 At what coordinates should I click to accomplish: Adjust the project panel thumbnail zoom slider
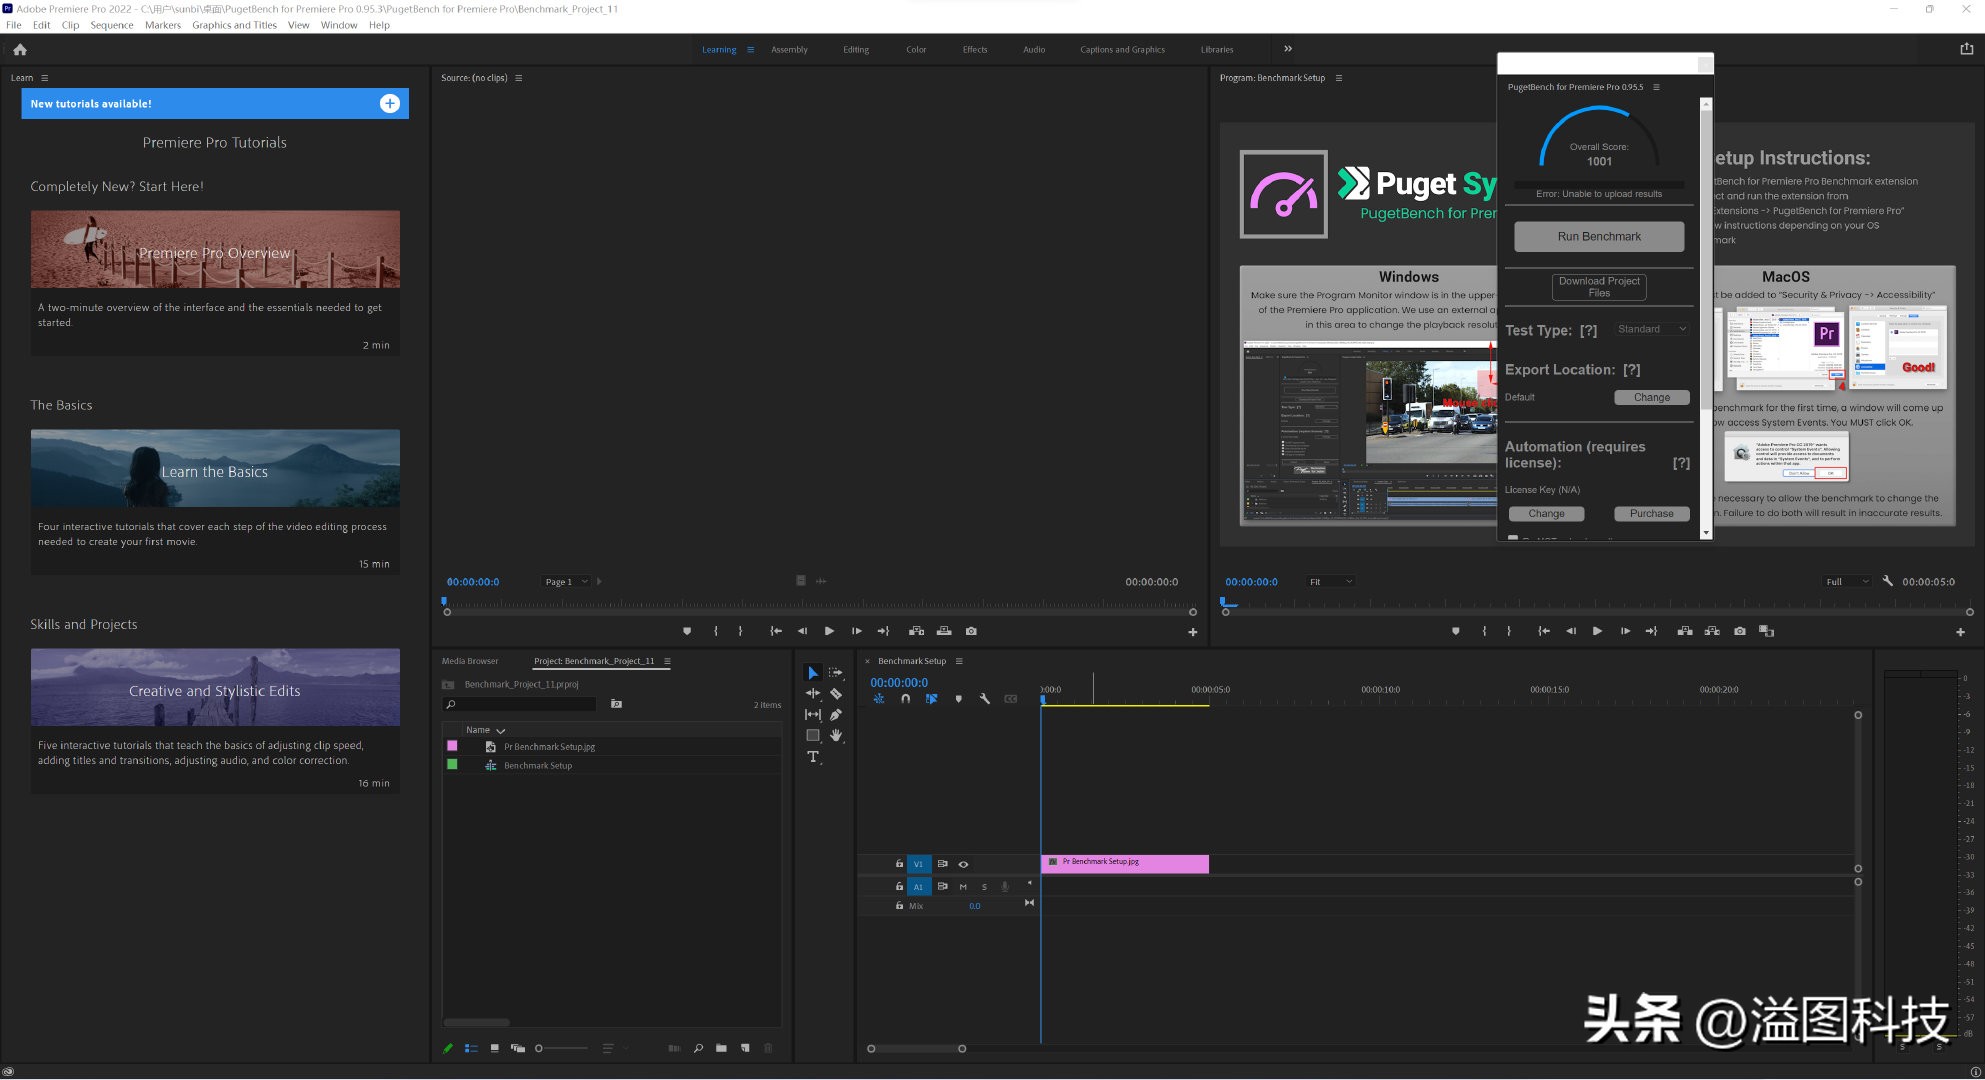(540, 1048)
